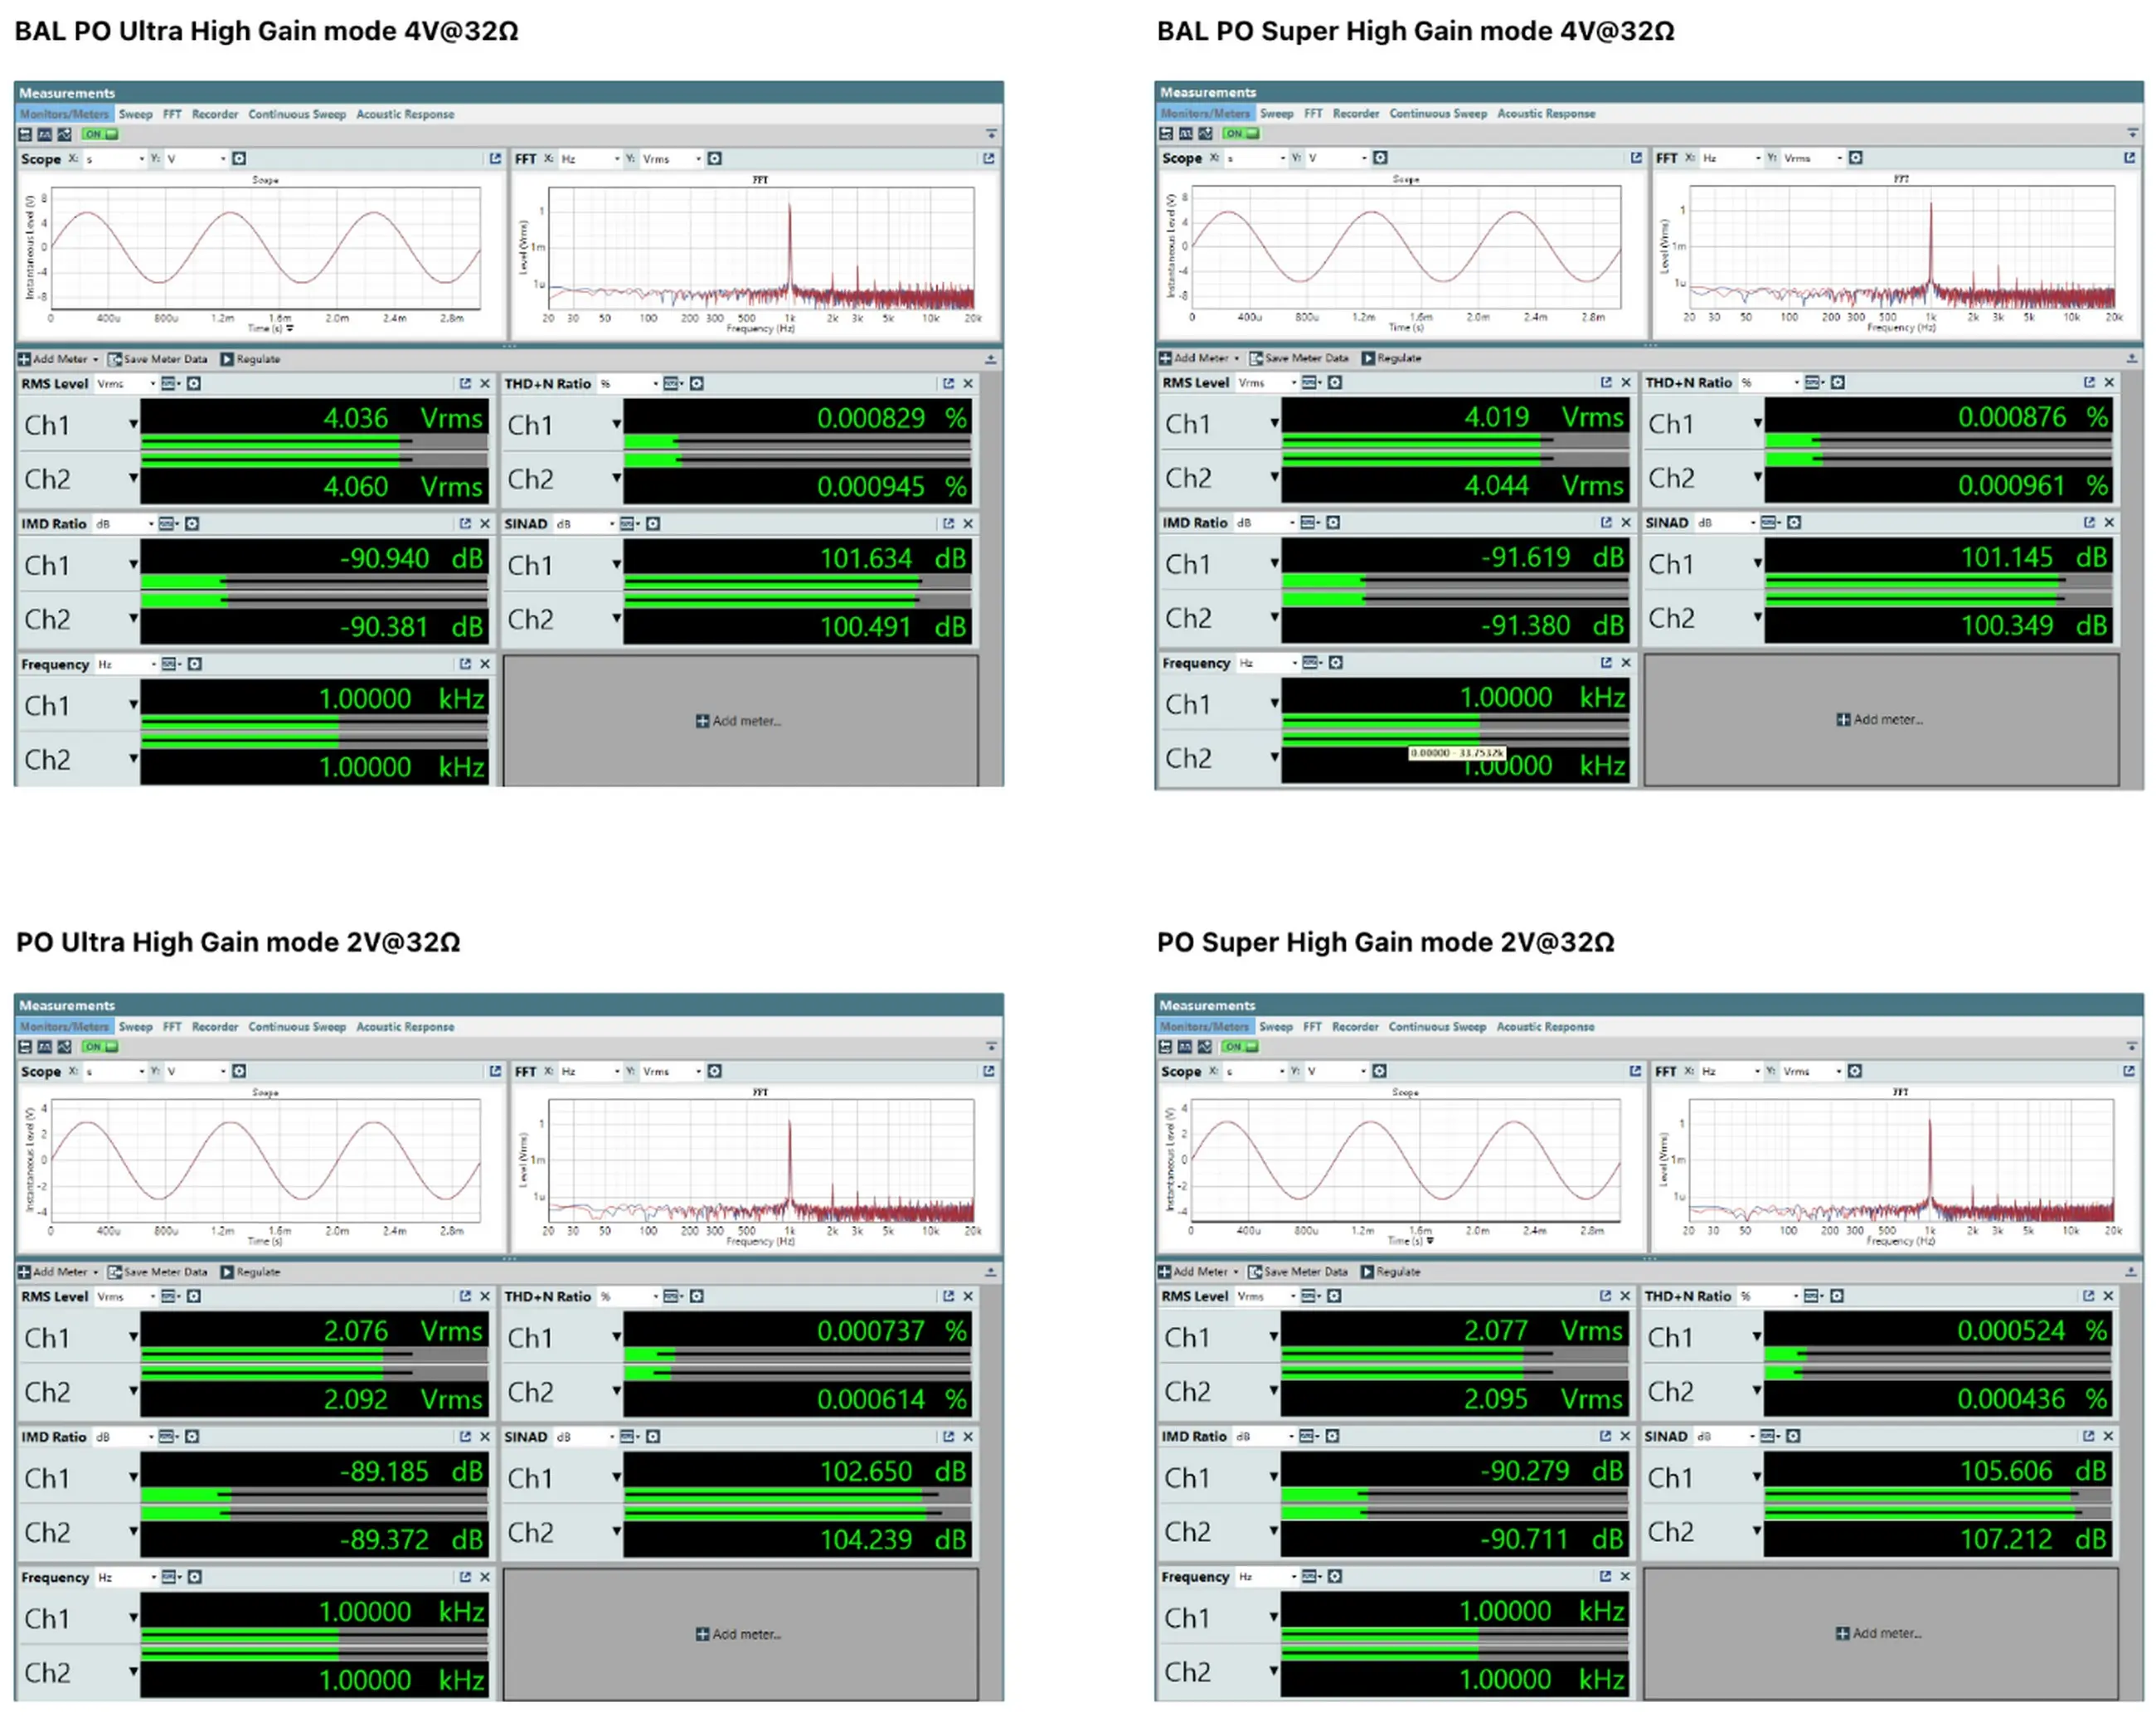Collapse graphs section arrow in PO Ultra High Gain panel
Screen dimensions: 2156x1717
[991, 1047]
